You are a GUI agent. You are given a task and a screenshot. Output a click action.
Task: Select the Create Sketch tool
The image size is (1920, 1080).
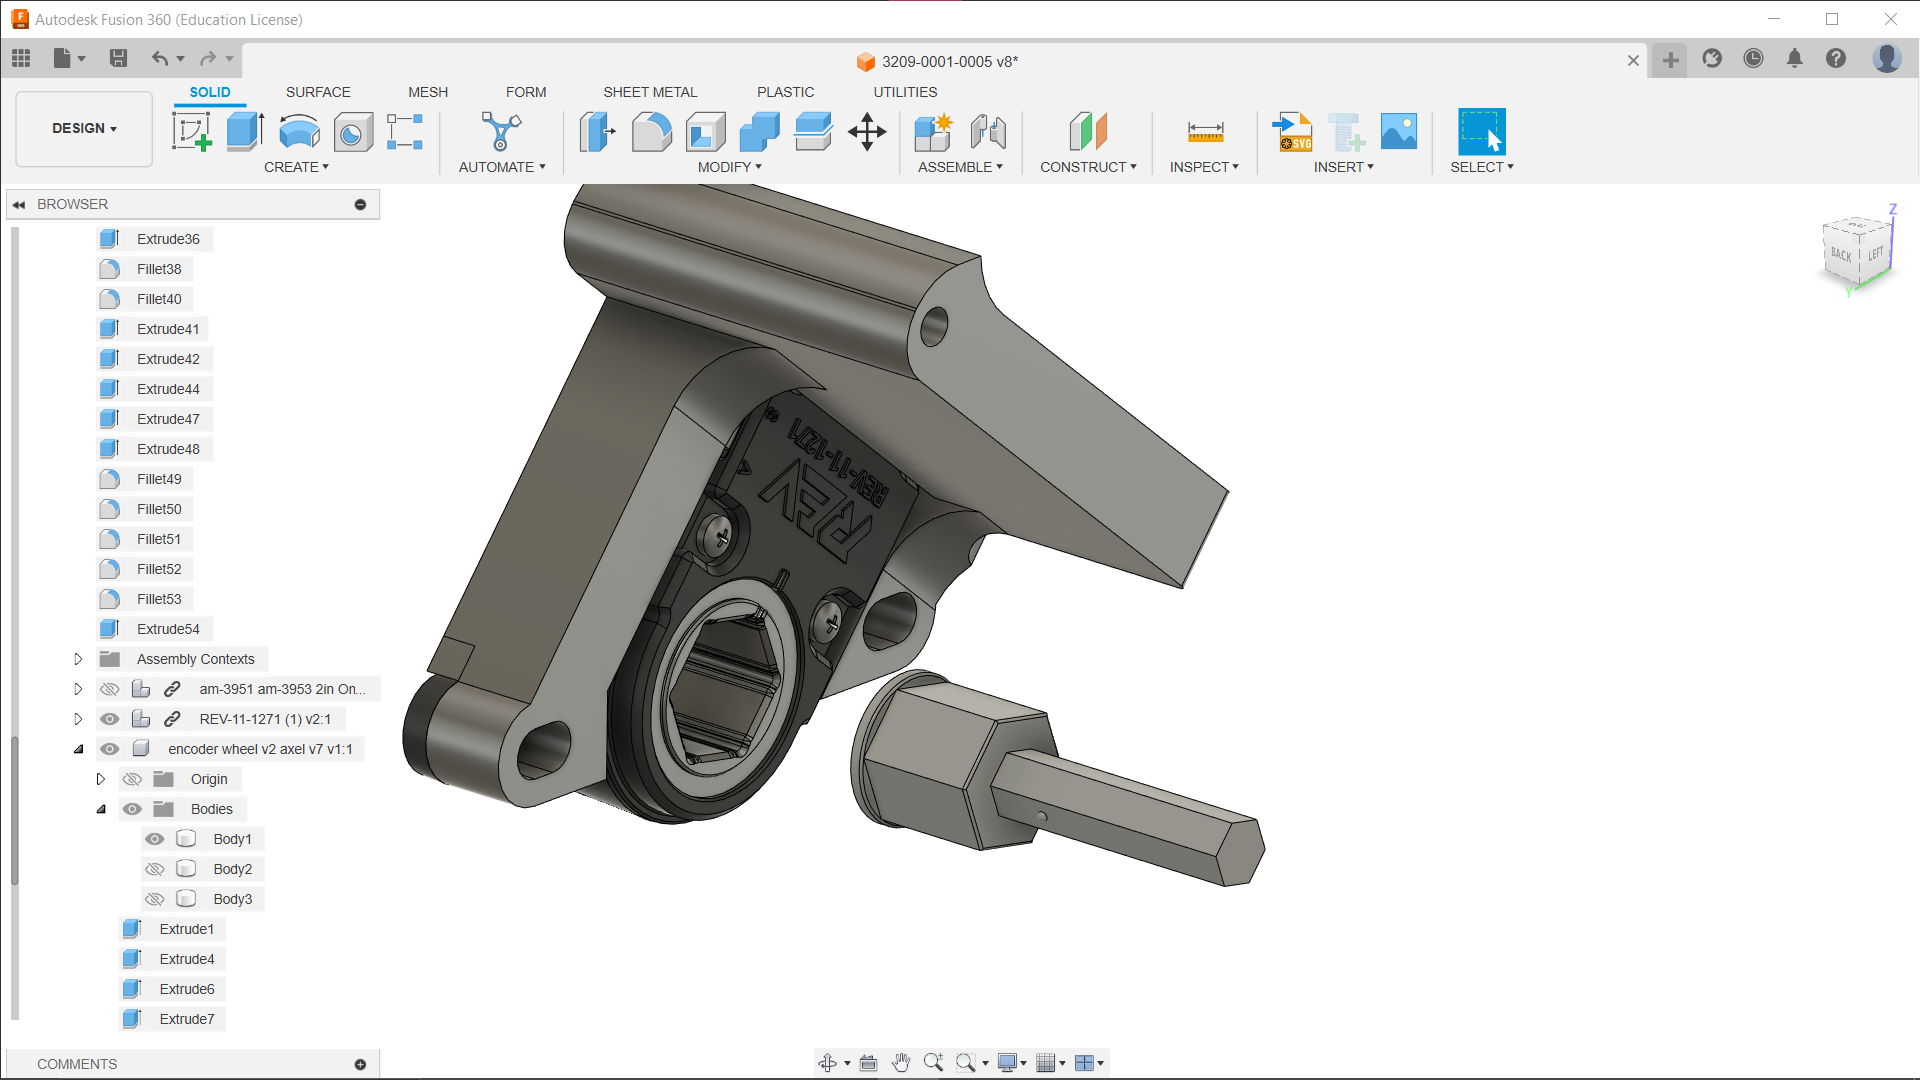pos(191,131)
